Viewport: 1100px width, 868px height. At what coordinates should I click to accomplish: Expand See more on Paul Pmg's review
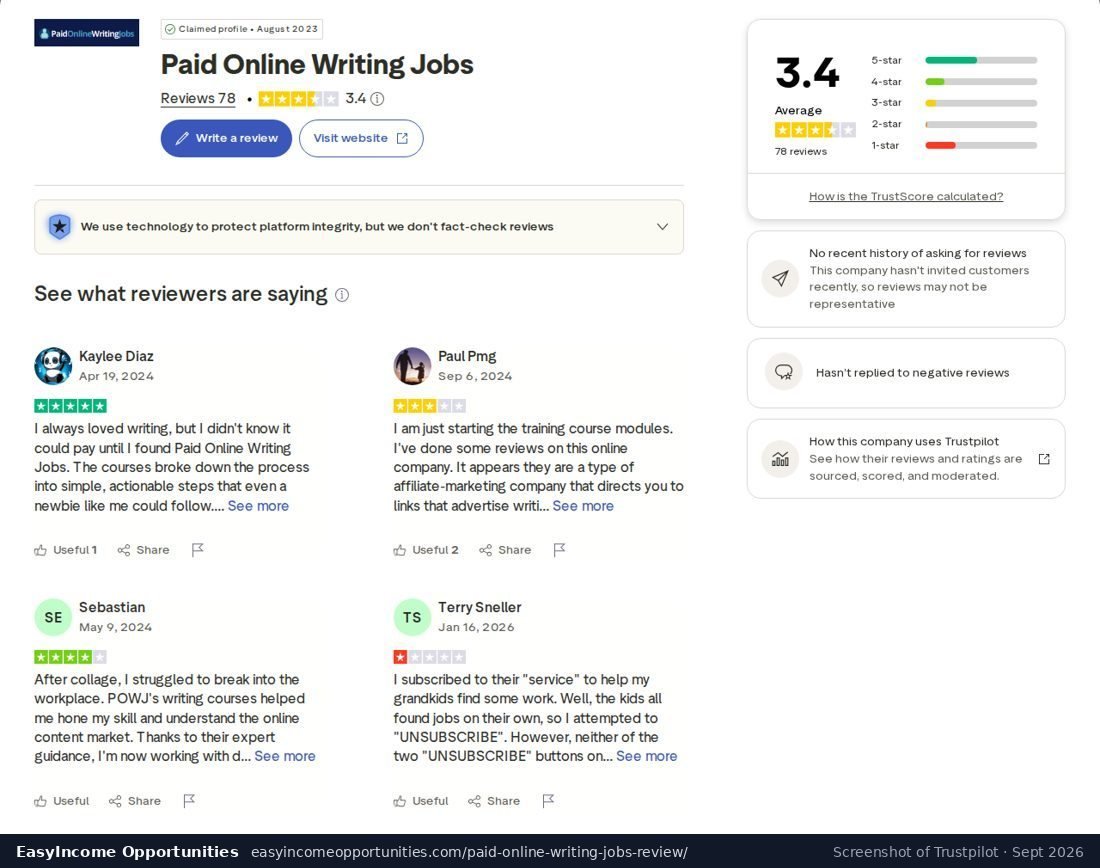tap(583, 506)
